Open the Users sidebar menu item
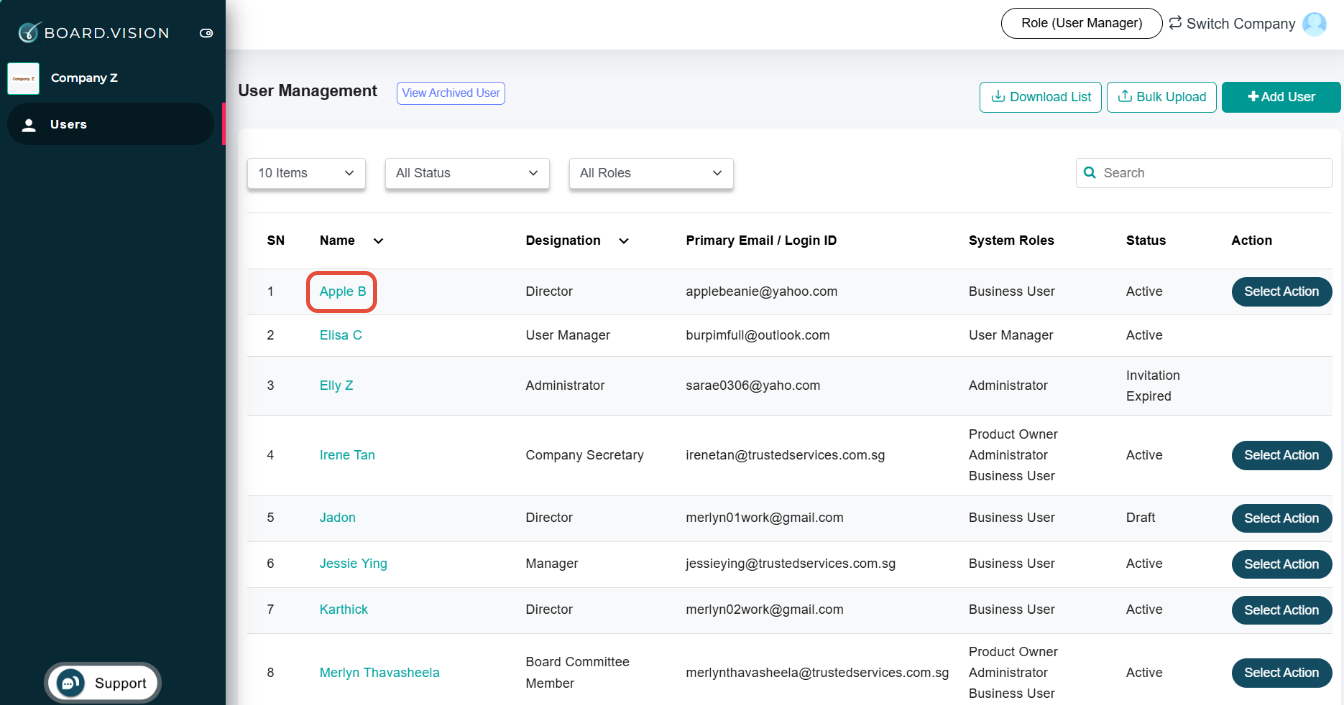The height and width of the screenshot is (705, 1344). tap(110, 124)
